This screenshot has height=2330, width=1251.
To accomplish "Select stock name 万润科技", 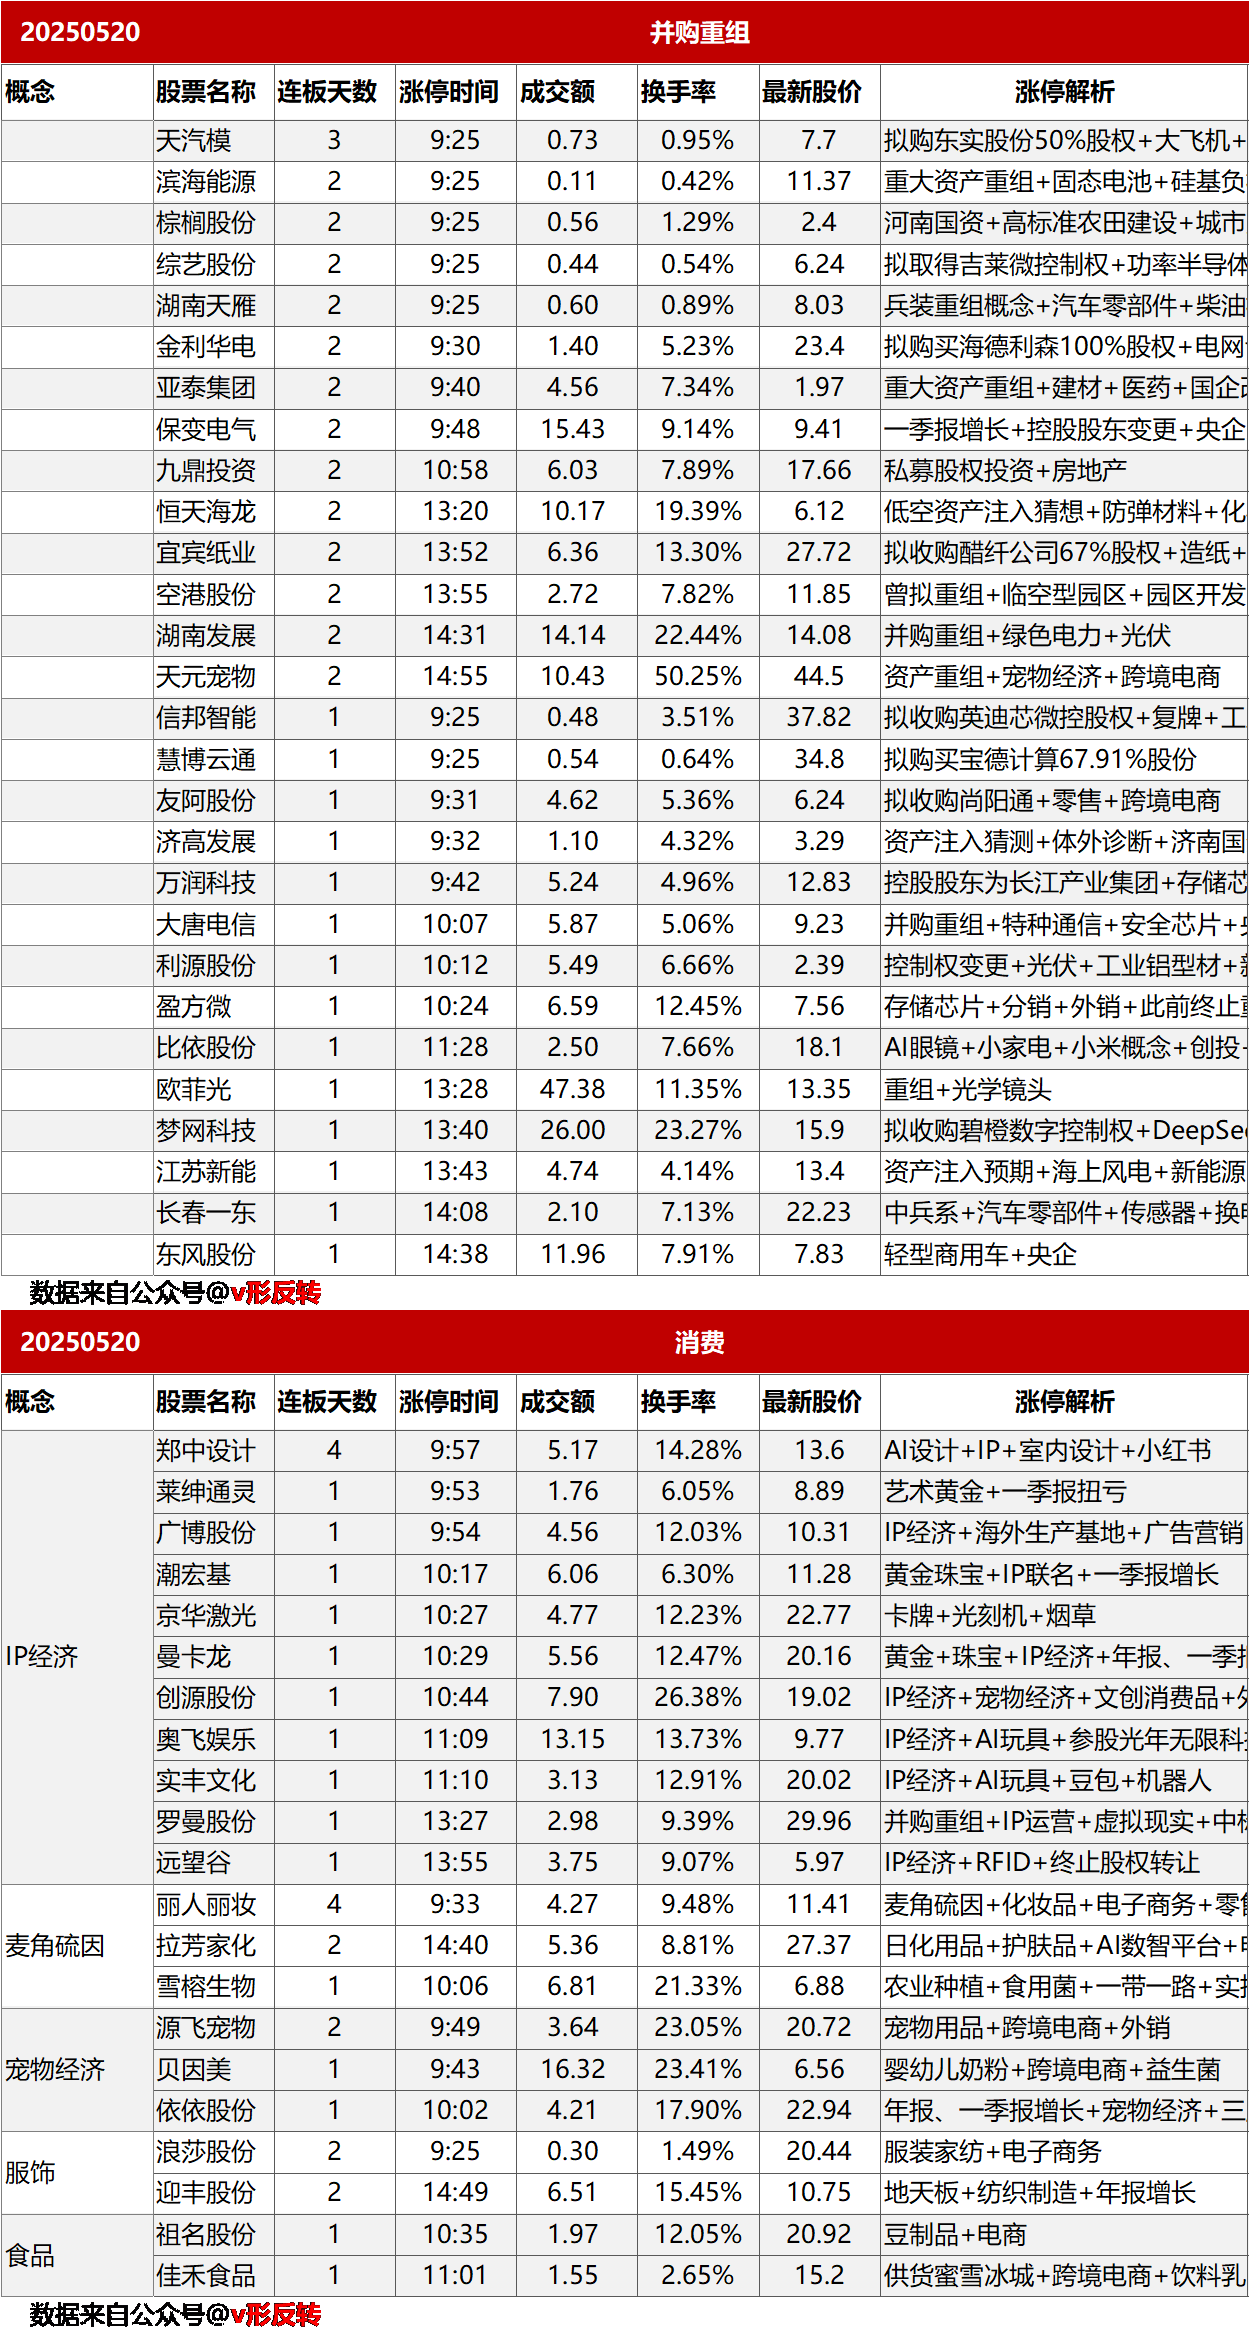I will pos(206,882).
